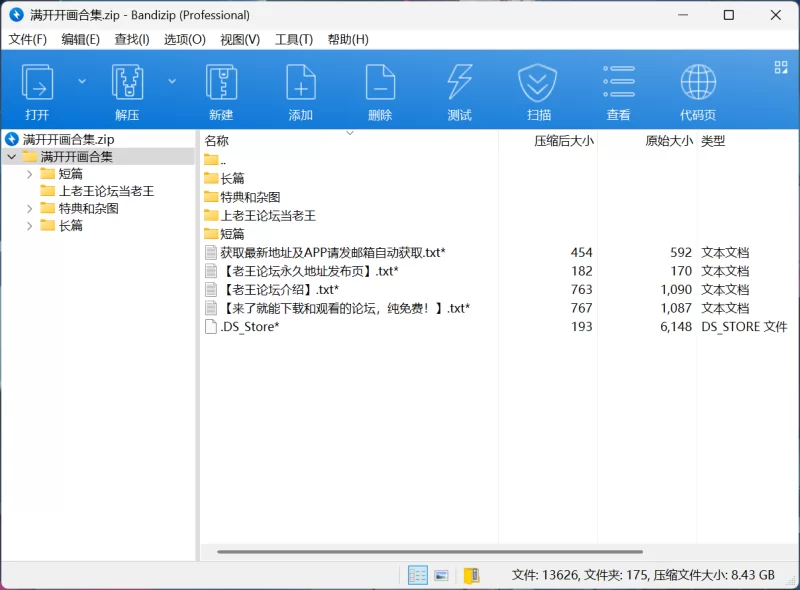
Task: Select 上老王论坛当老王 folder in the file list
Action: click(x=260, y=215)
